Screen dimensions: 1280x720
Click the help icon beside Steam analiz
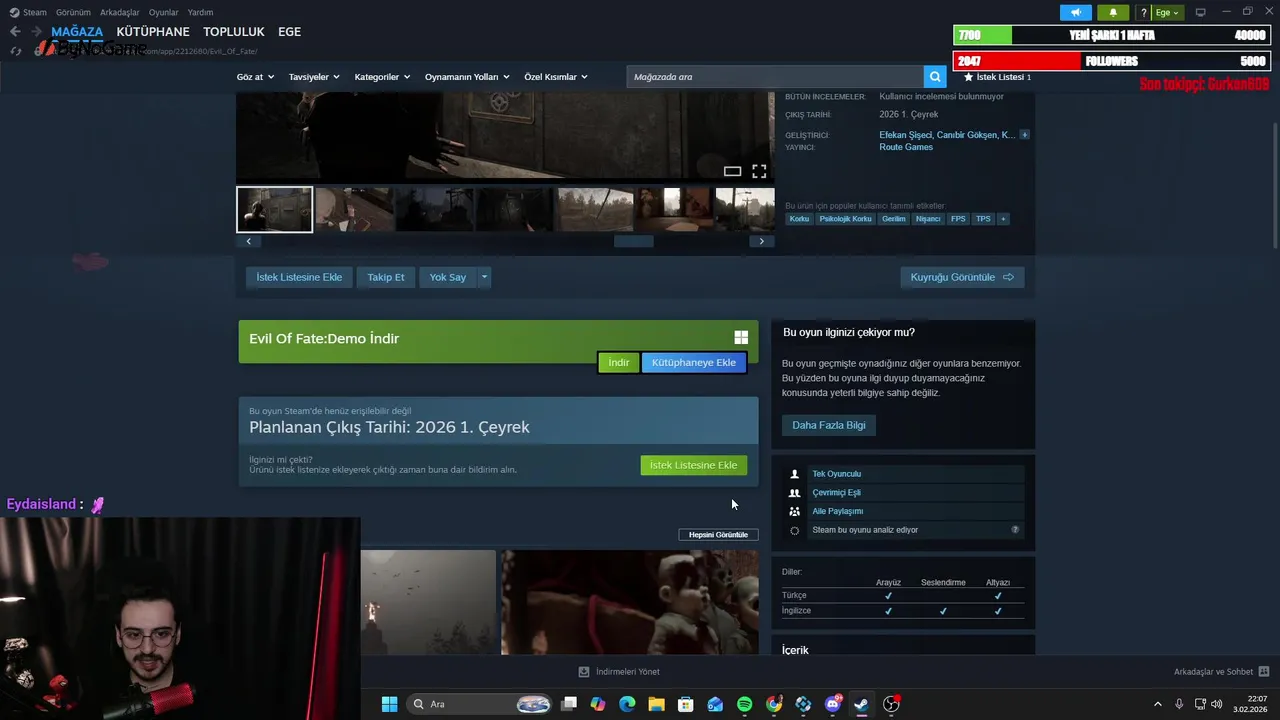point(1015,530)
